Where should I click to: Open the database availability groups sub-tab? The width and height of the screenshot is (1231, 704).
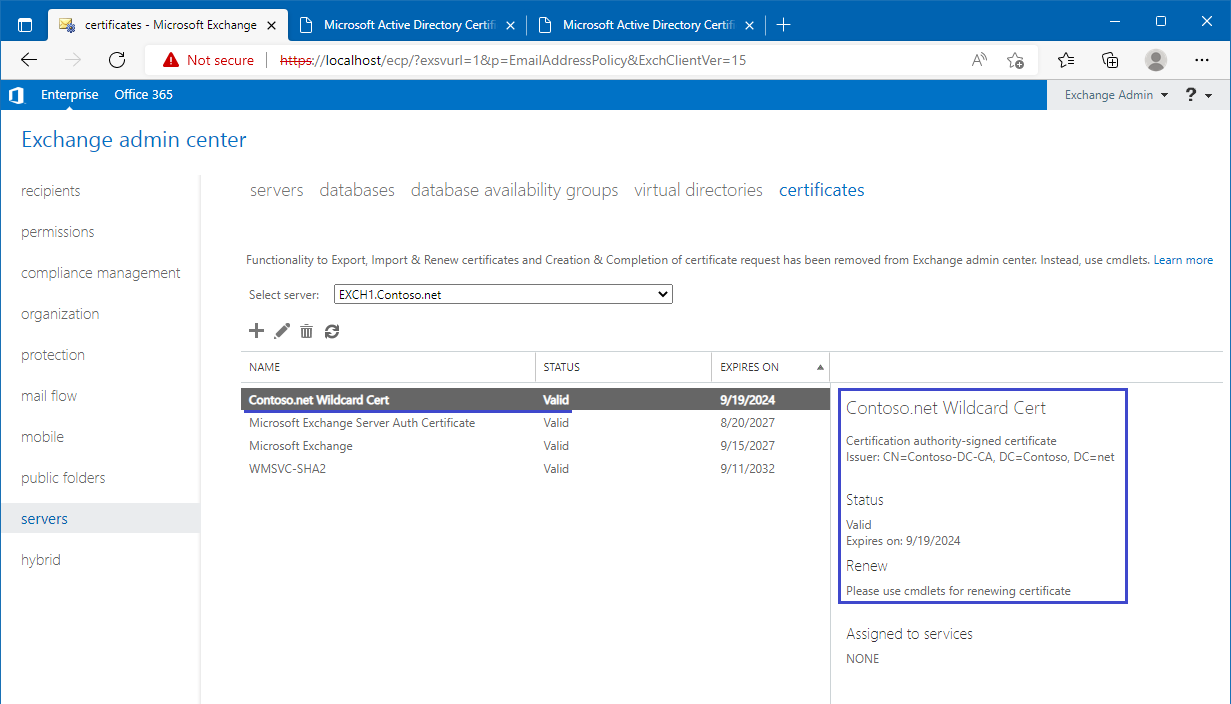[x=514, y=190]
